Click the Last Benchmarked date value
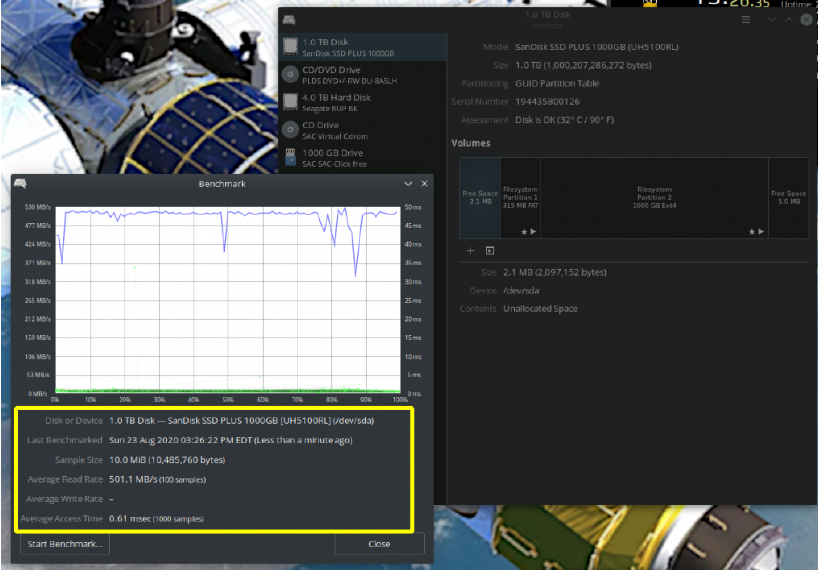818x570 pixels. 231,440
